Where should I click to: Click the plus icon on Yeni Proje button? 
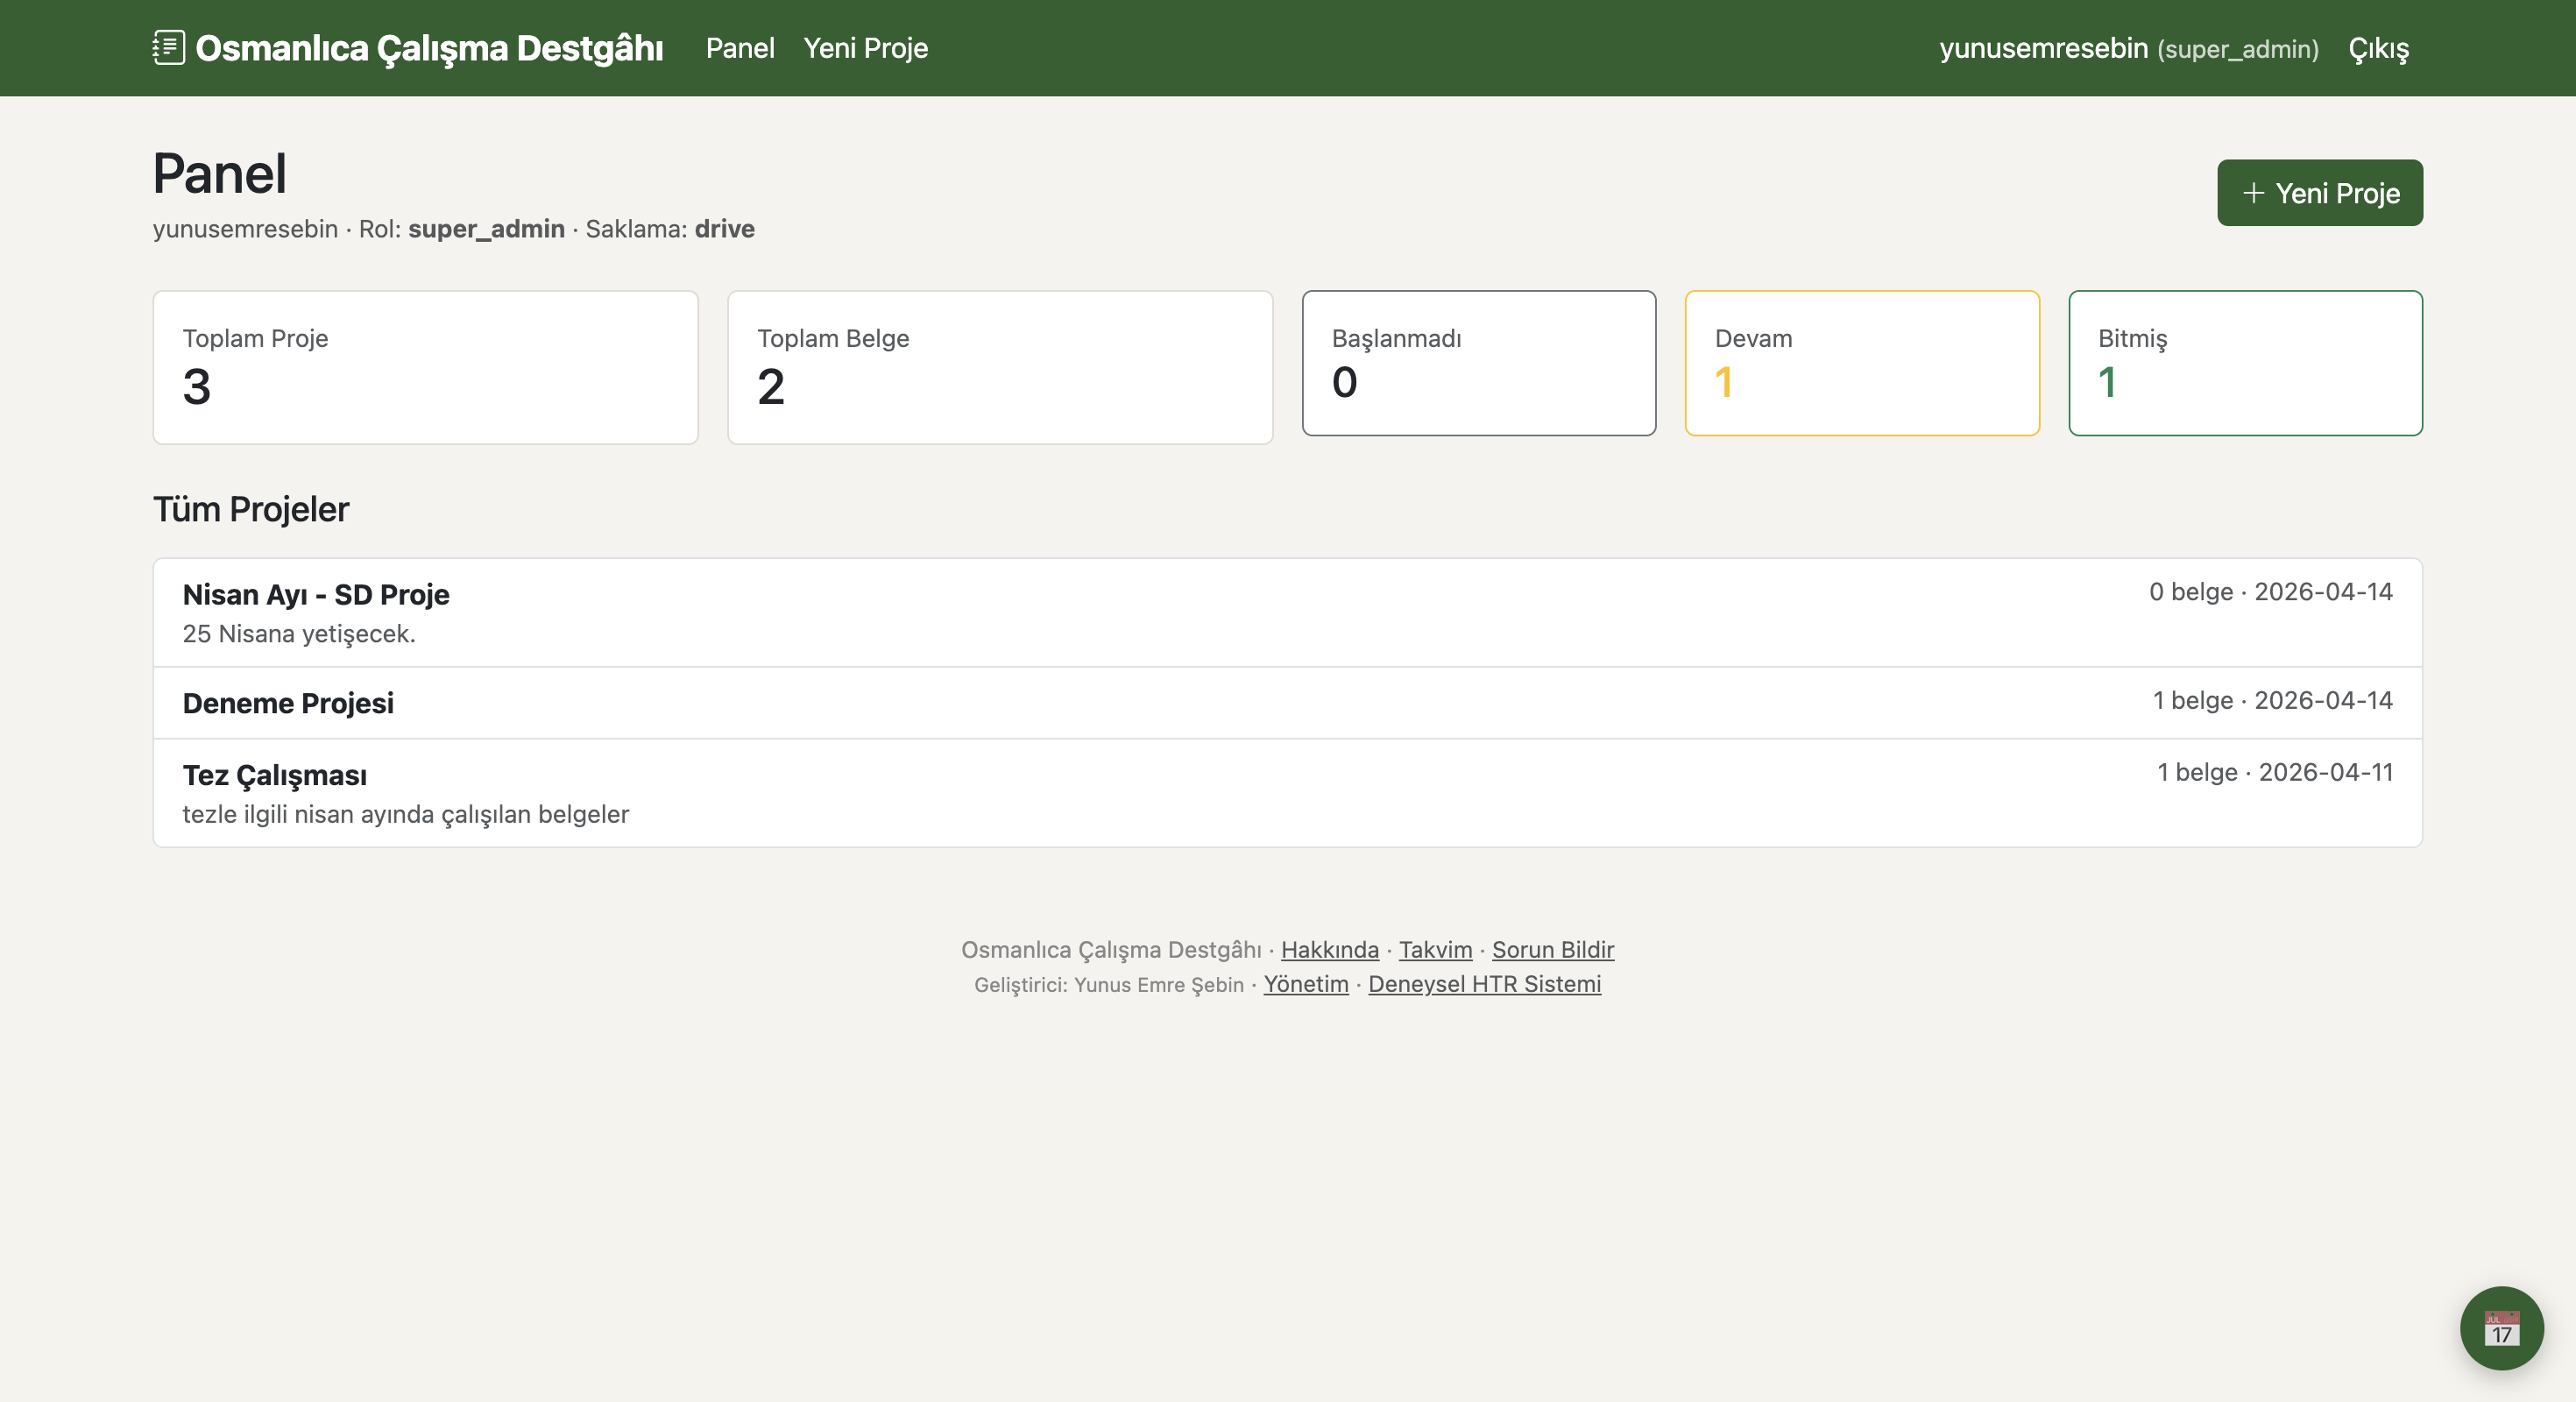pos(2253,193)
